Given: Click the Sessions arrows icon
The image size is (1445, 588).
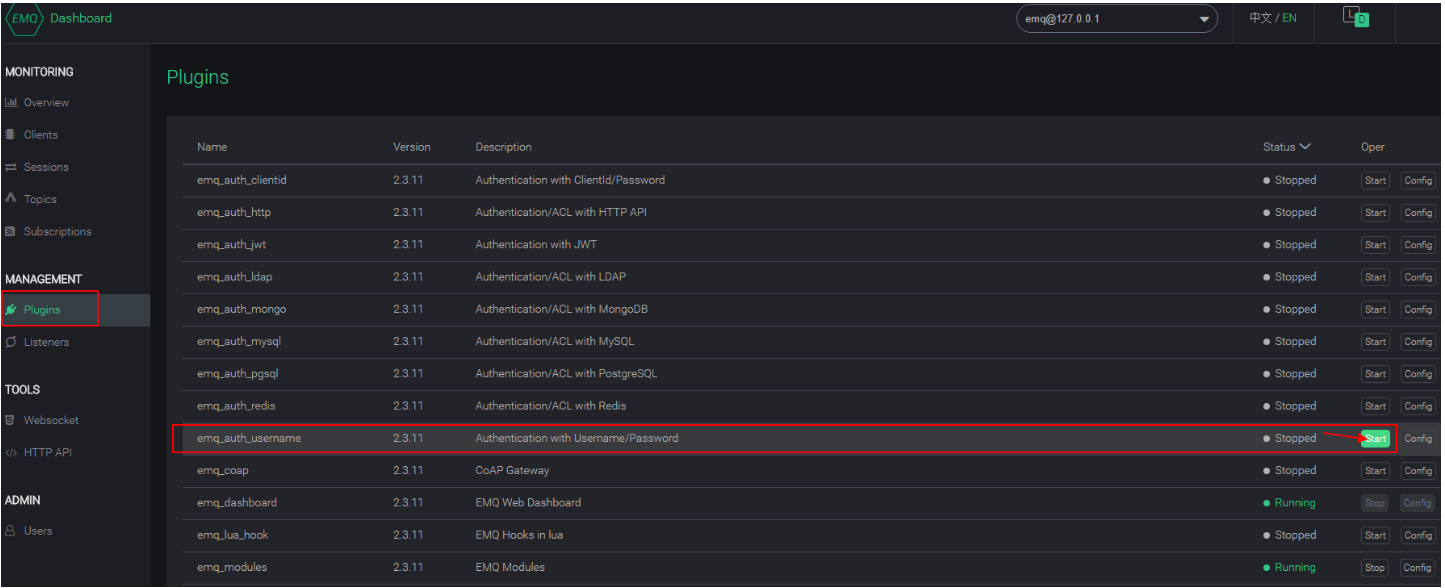Looking at the screenshot, I should 11,167.
